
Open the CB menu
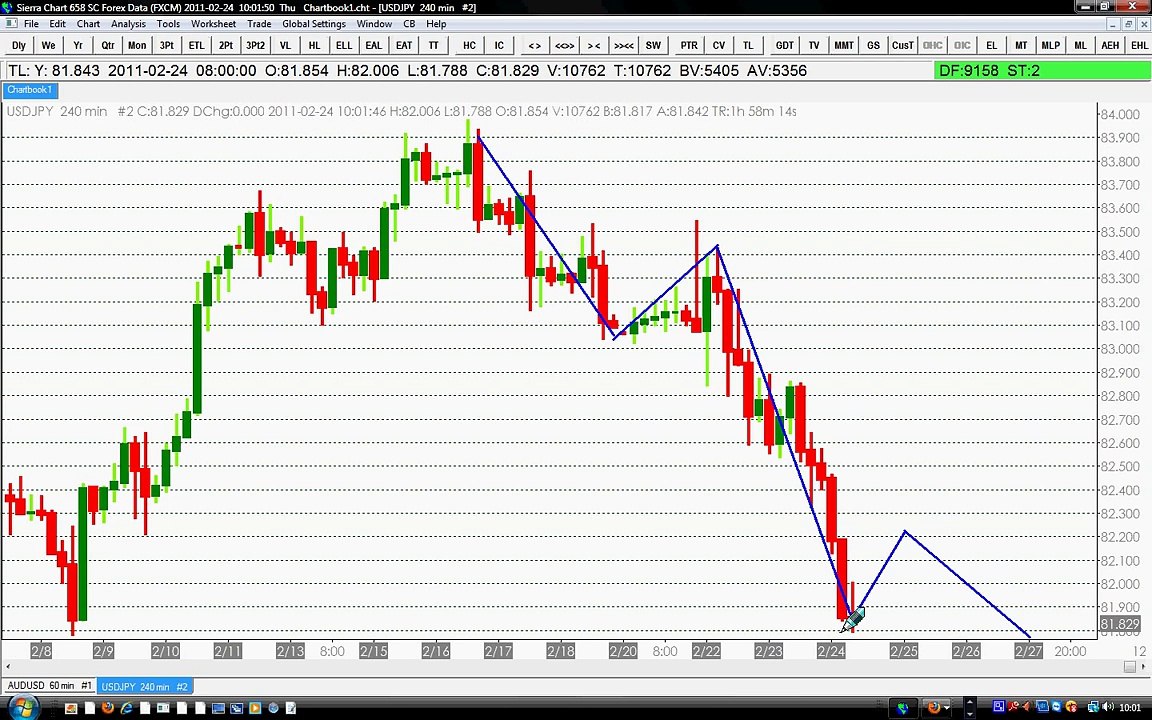[409, 24]
